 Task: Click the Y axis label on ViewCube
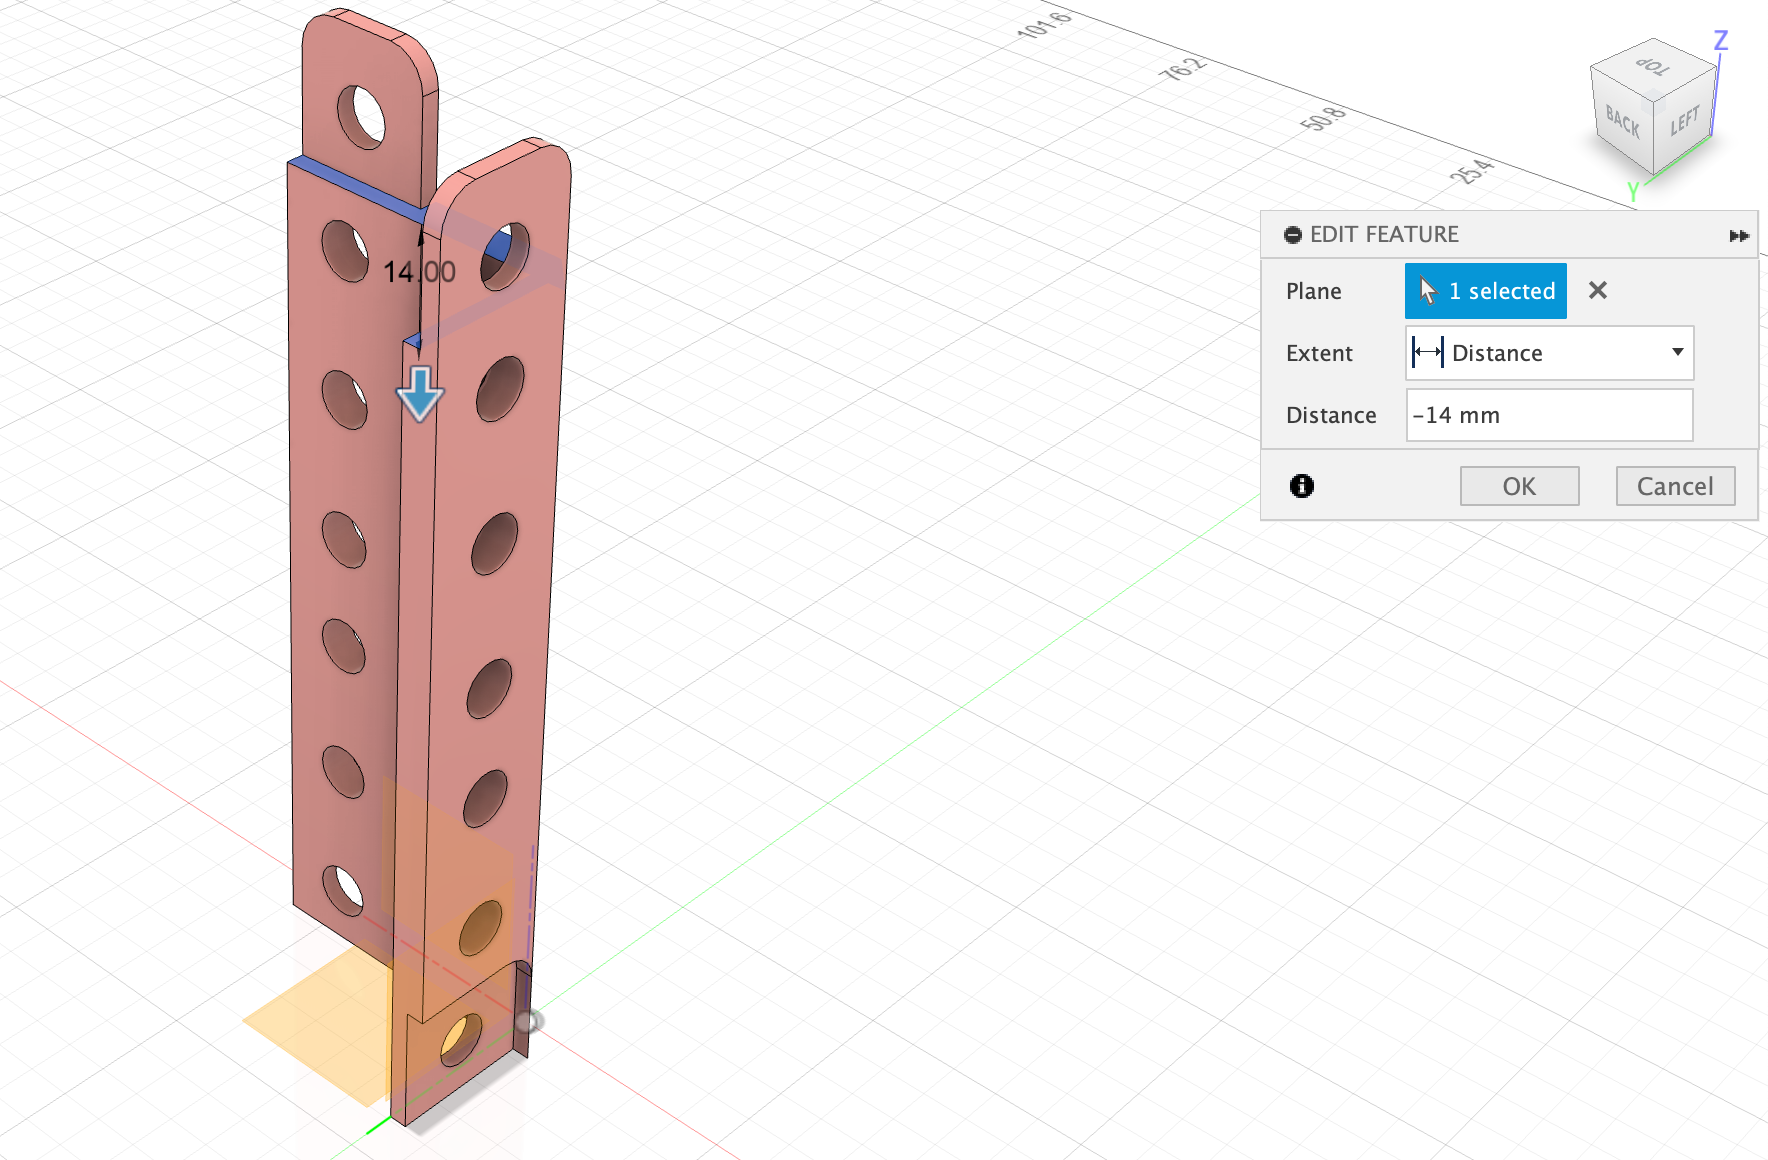[x=1633, y=191]
